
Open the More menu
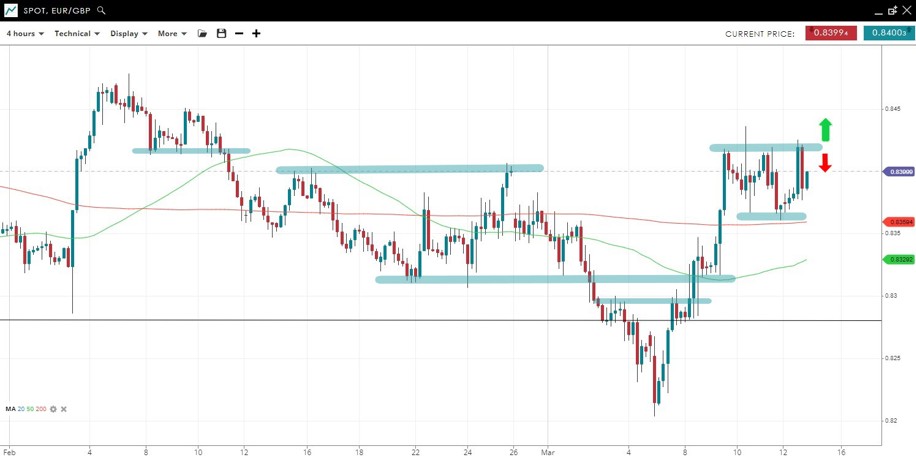pos(172,33)
